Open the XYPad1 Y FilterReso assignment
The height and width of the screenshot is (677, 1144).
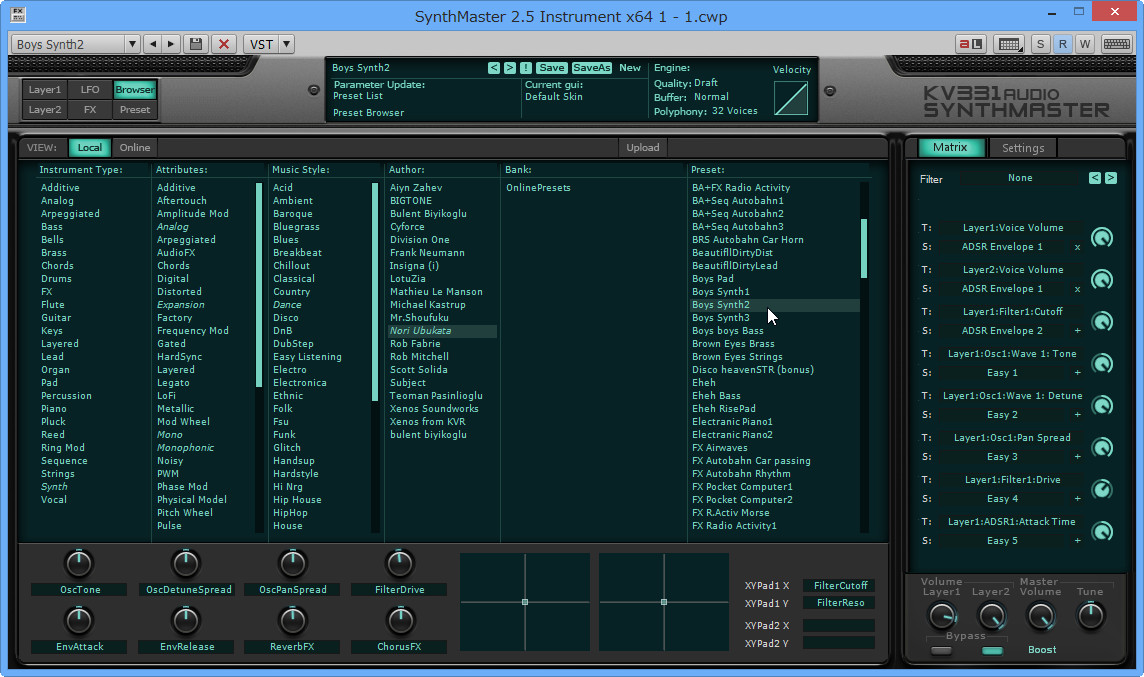tap(839, 603)
